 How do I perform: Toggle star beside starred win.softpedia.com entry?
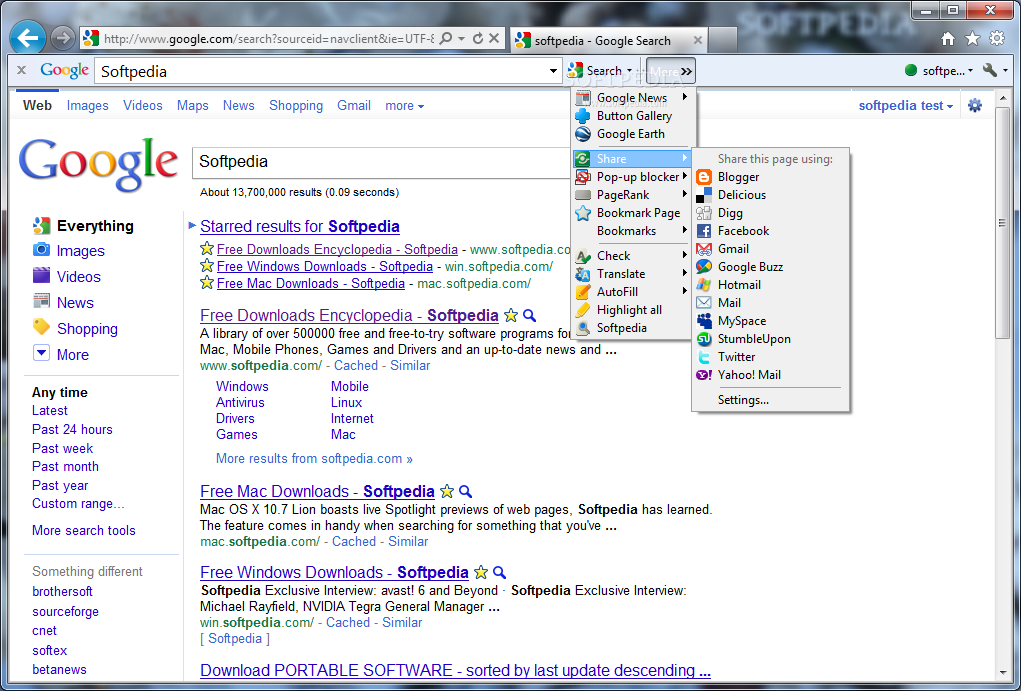[207, 266]
